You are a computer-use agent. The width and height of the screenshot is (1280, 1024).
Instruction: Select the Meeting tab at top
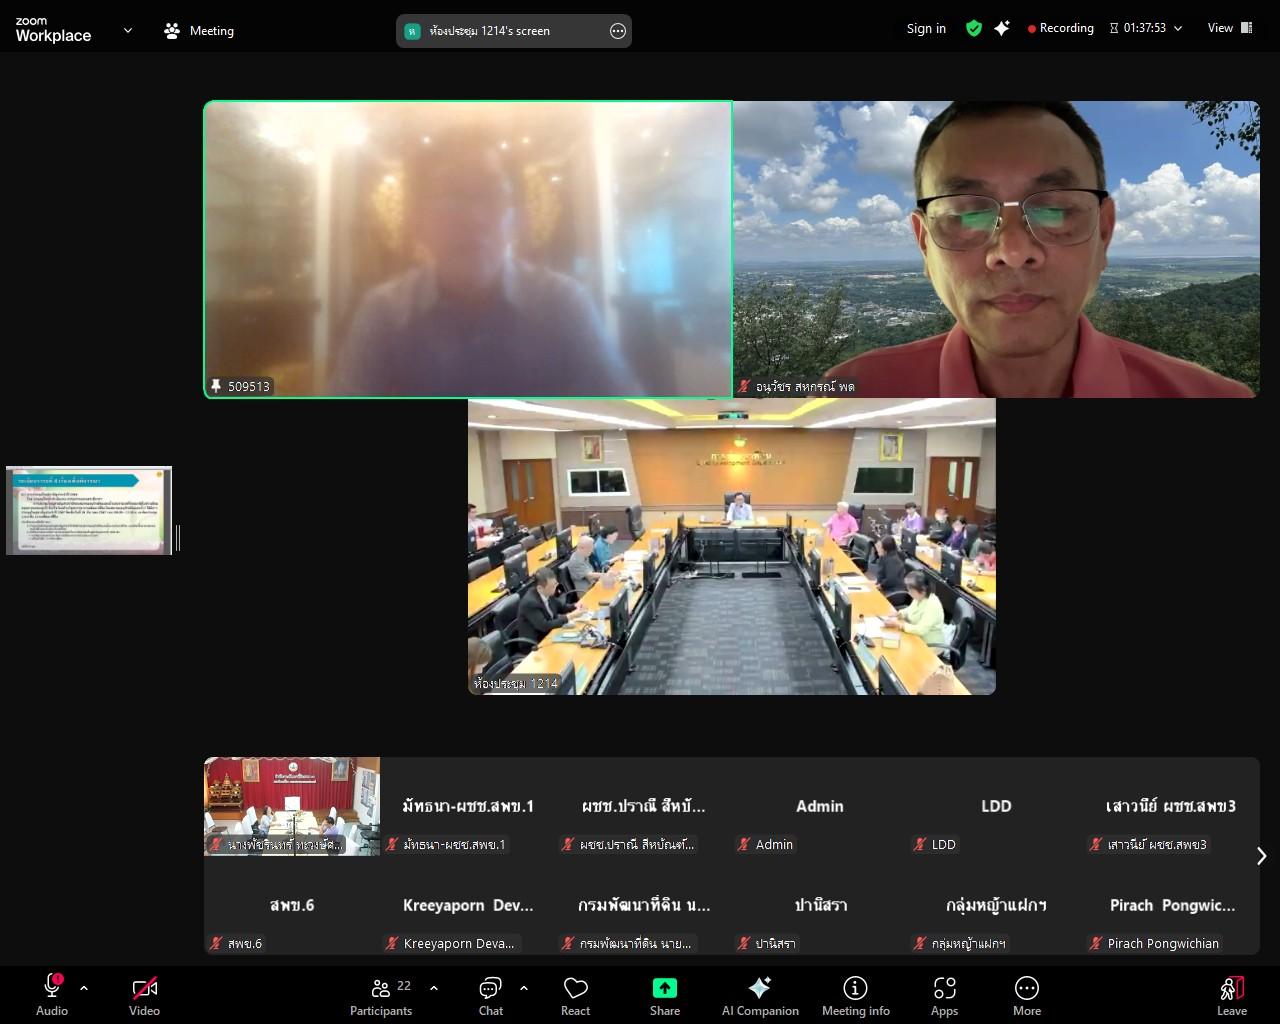[x=199, y=31]
